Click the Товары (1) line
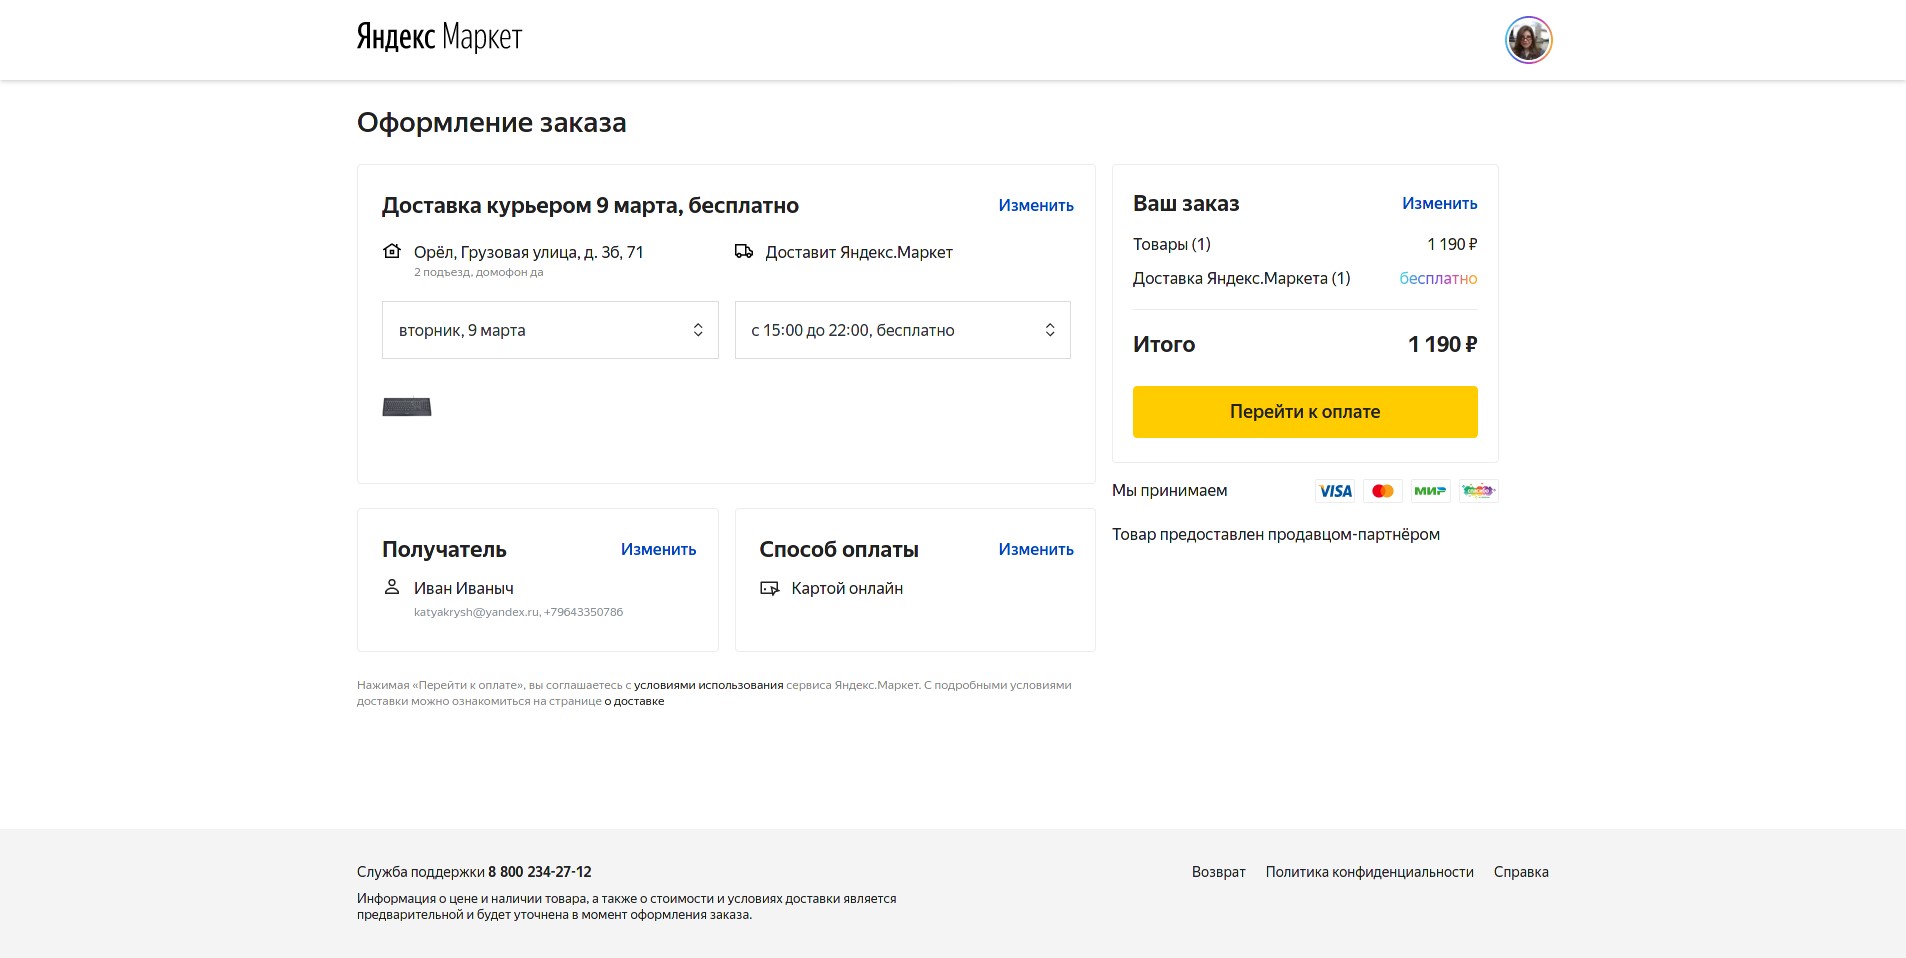The height and width of the screenshot is (958, 1906). (x=1305, y=244)
